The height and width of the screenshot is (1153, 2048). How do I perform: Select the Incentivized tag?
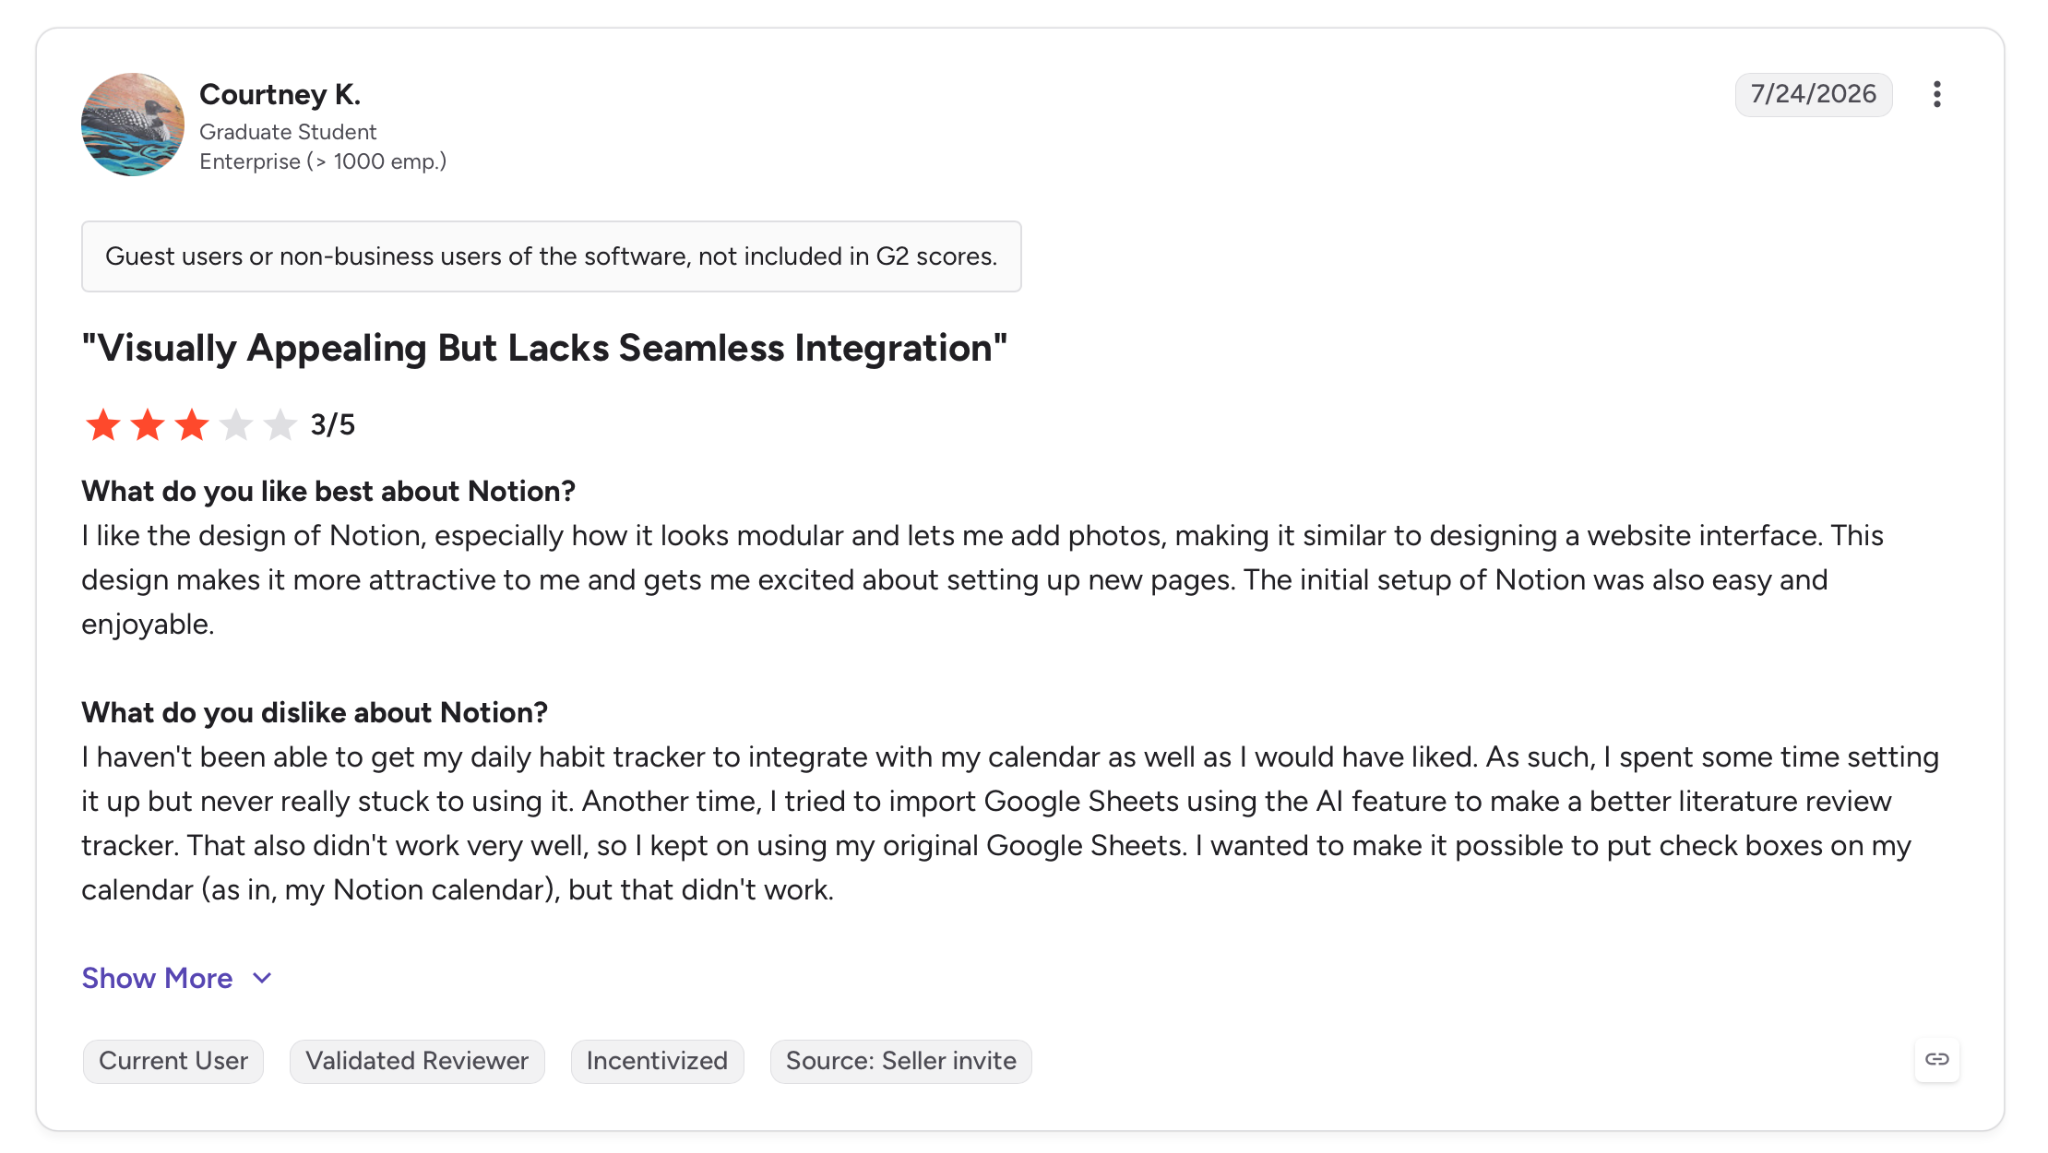657,1061
